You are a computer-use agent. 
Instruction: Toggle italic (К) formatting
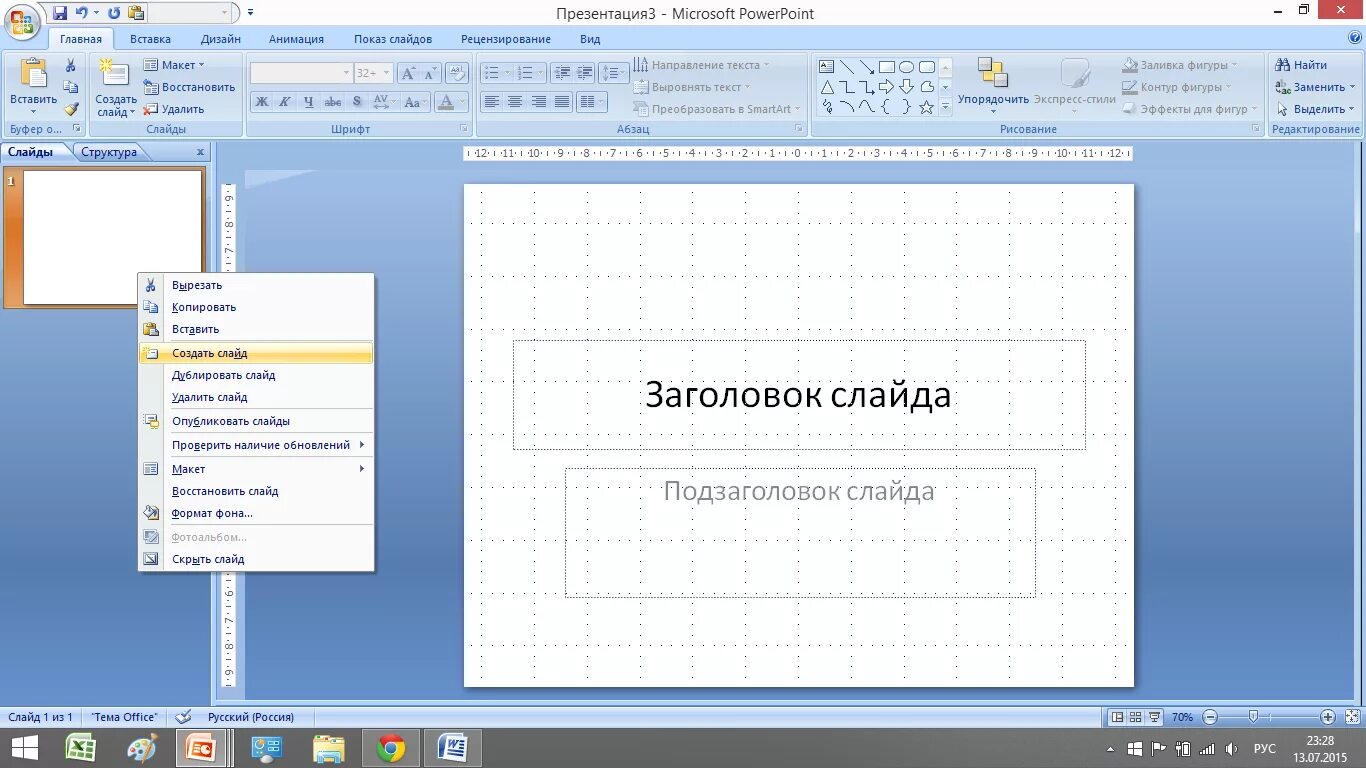[x=285, y=102]
